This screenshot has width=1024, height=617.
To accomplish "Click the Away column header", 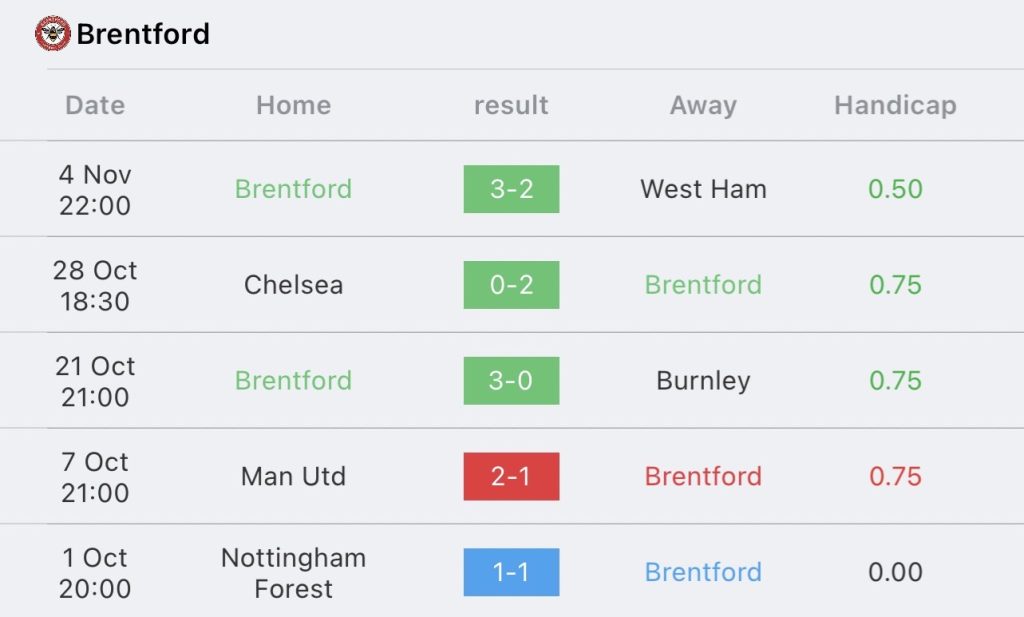I will 703,105.
